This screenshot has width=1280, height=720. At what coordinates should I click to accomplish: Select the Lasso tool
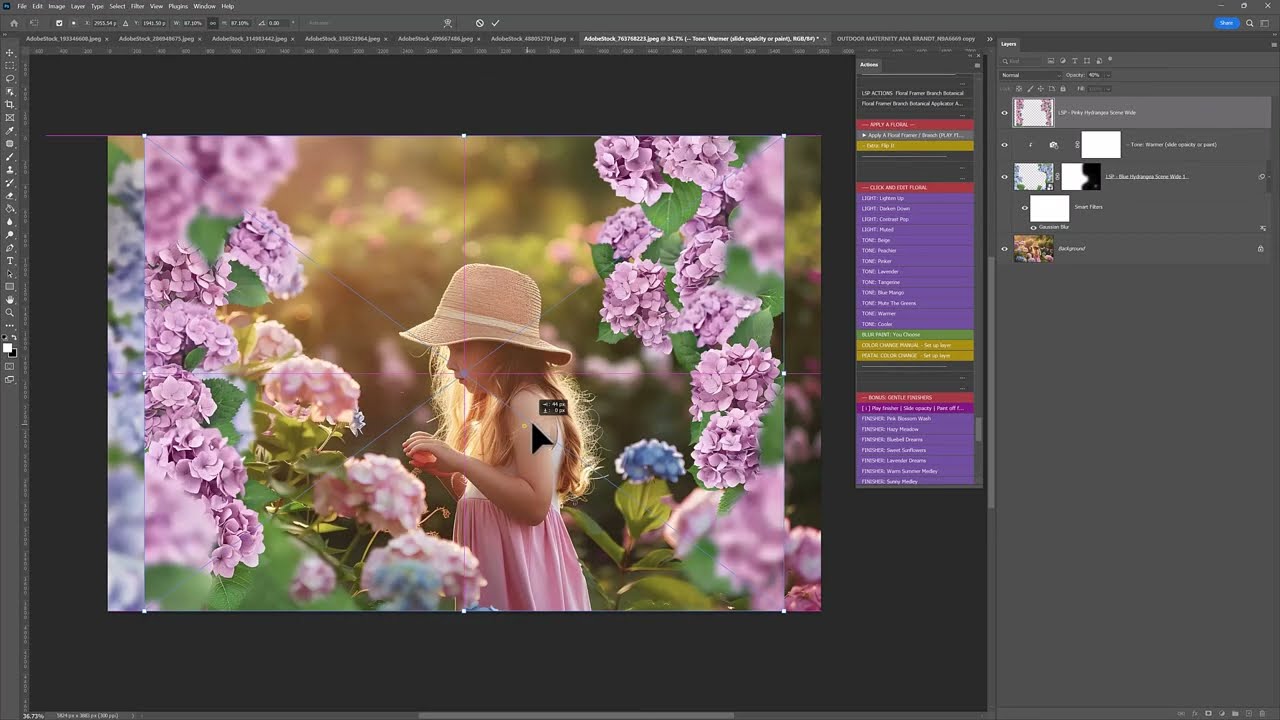pos(10,78)
